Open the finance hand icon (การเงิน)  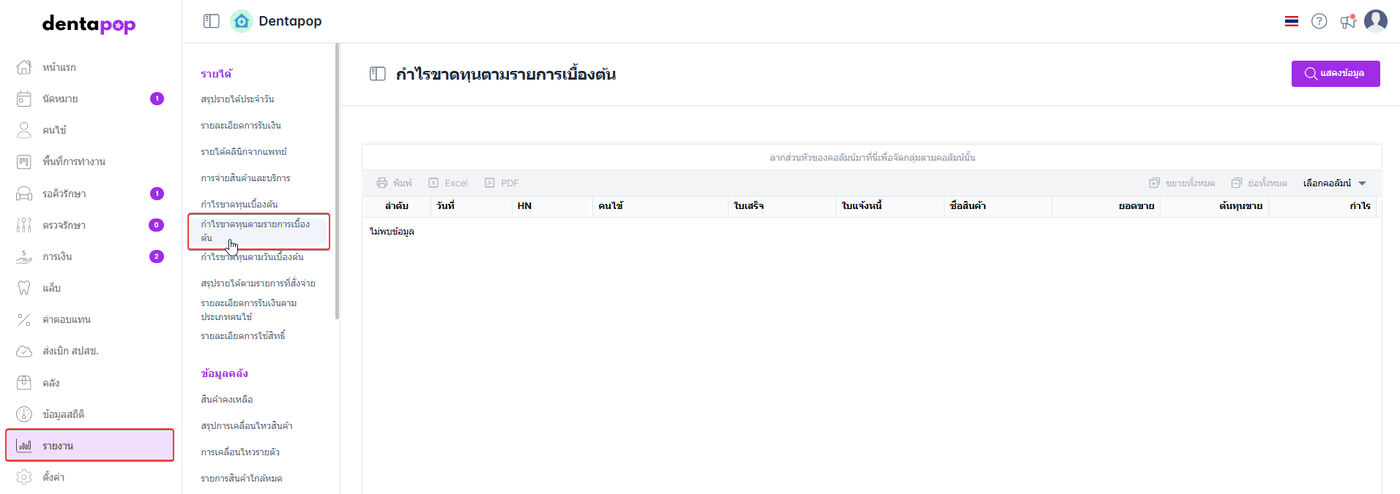pos(25,257)
